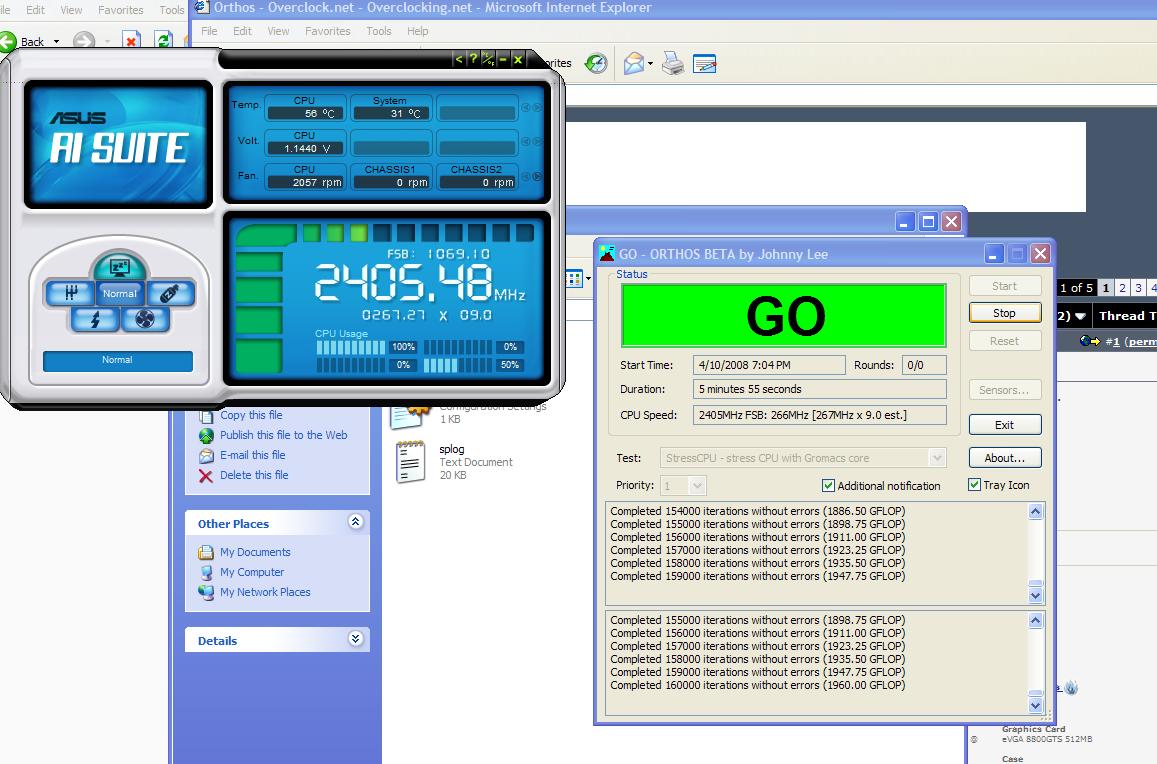Screen dimensions: 1157x764
Task: Click the Reset button in Orthos
Action: [1004, 341]
